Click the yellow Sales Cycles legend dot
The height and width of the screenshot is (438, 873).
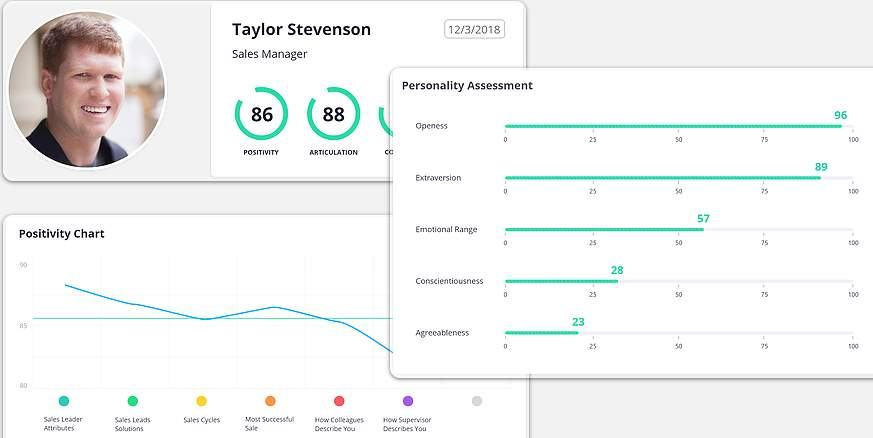point(202,401)
